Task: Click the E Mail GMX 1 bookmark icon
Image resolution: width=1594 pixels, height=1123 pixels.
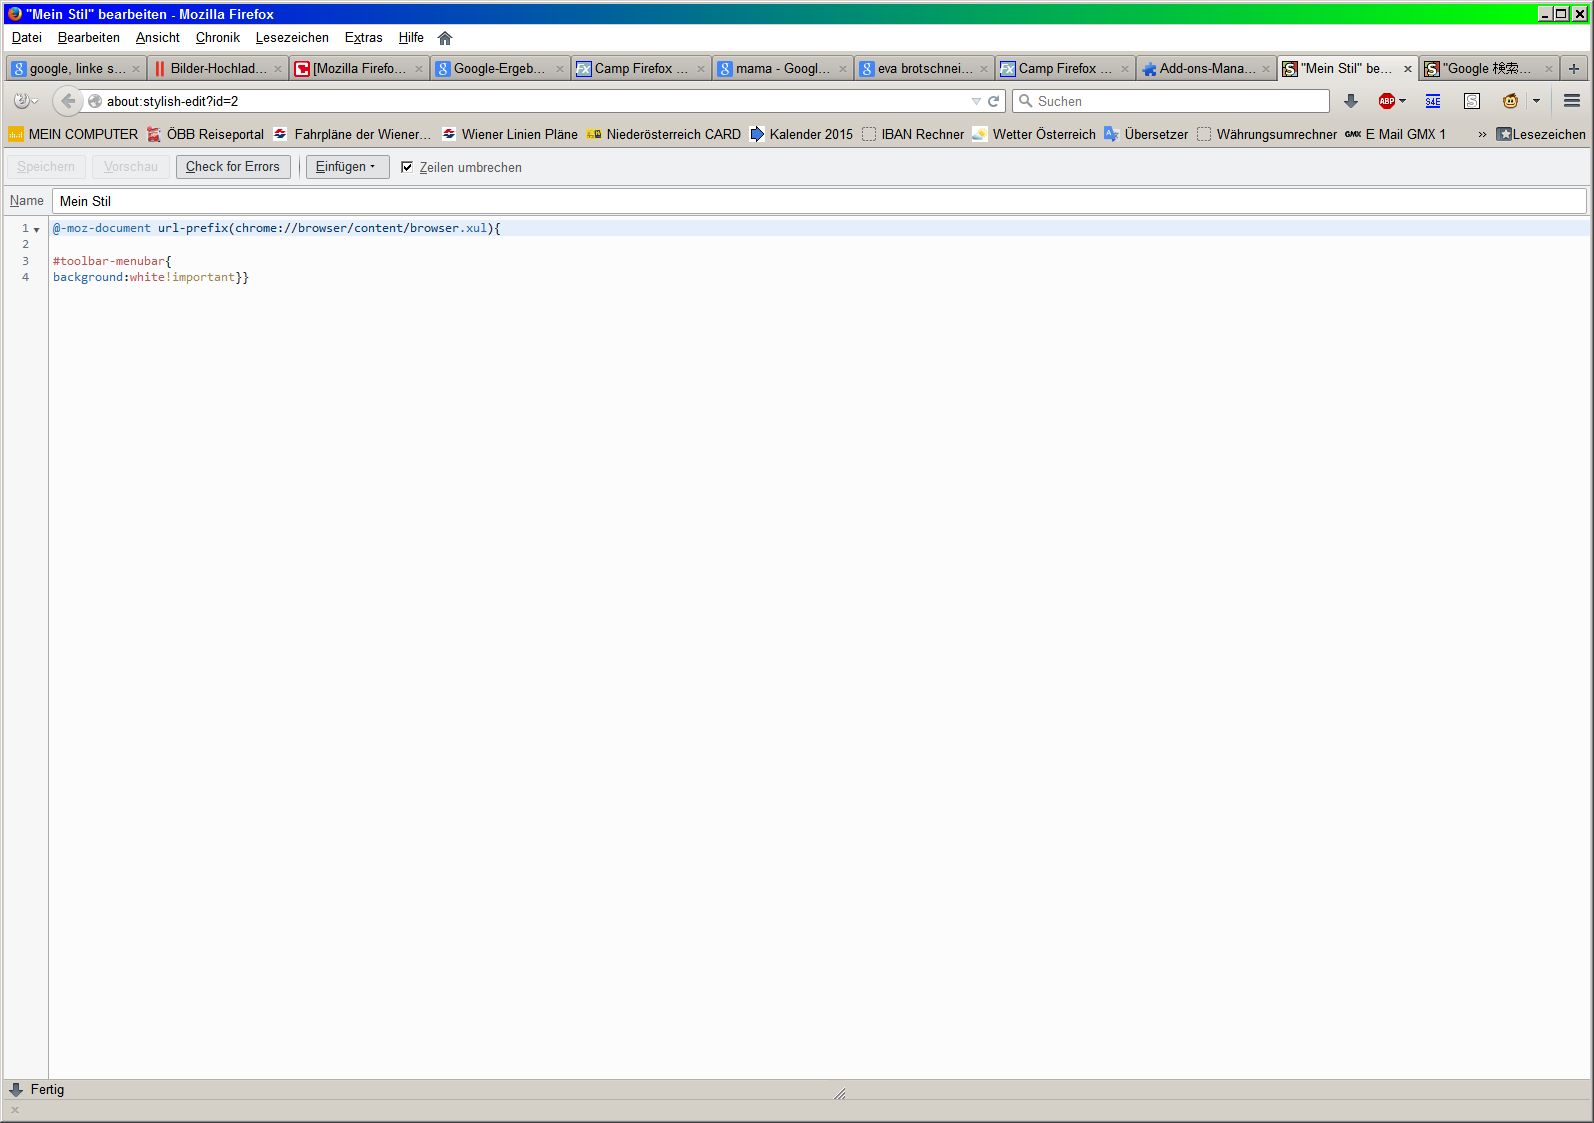Action: 1353,134
